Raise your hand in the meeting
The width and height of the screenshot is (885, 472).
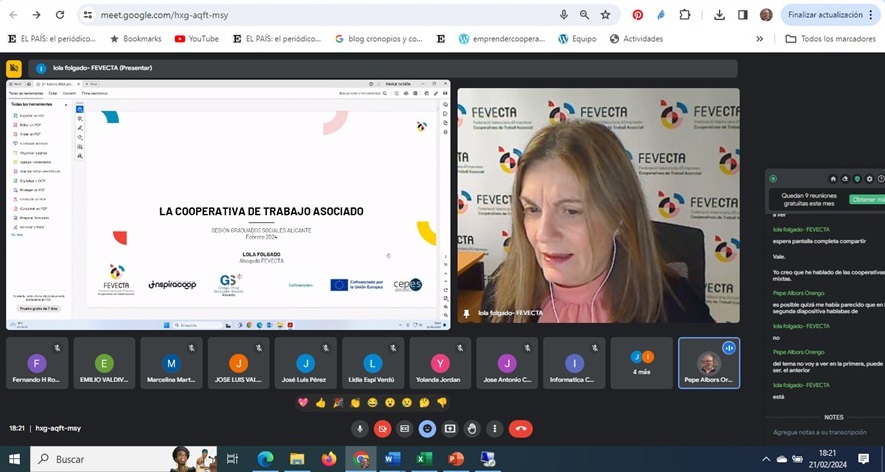(x=472, y=429)
